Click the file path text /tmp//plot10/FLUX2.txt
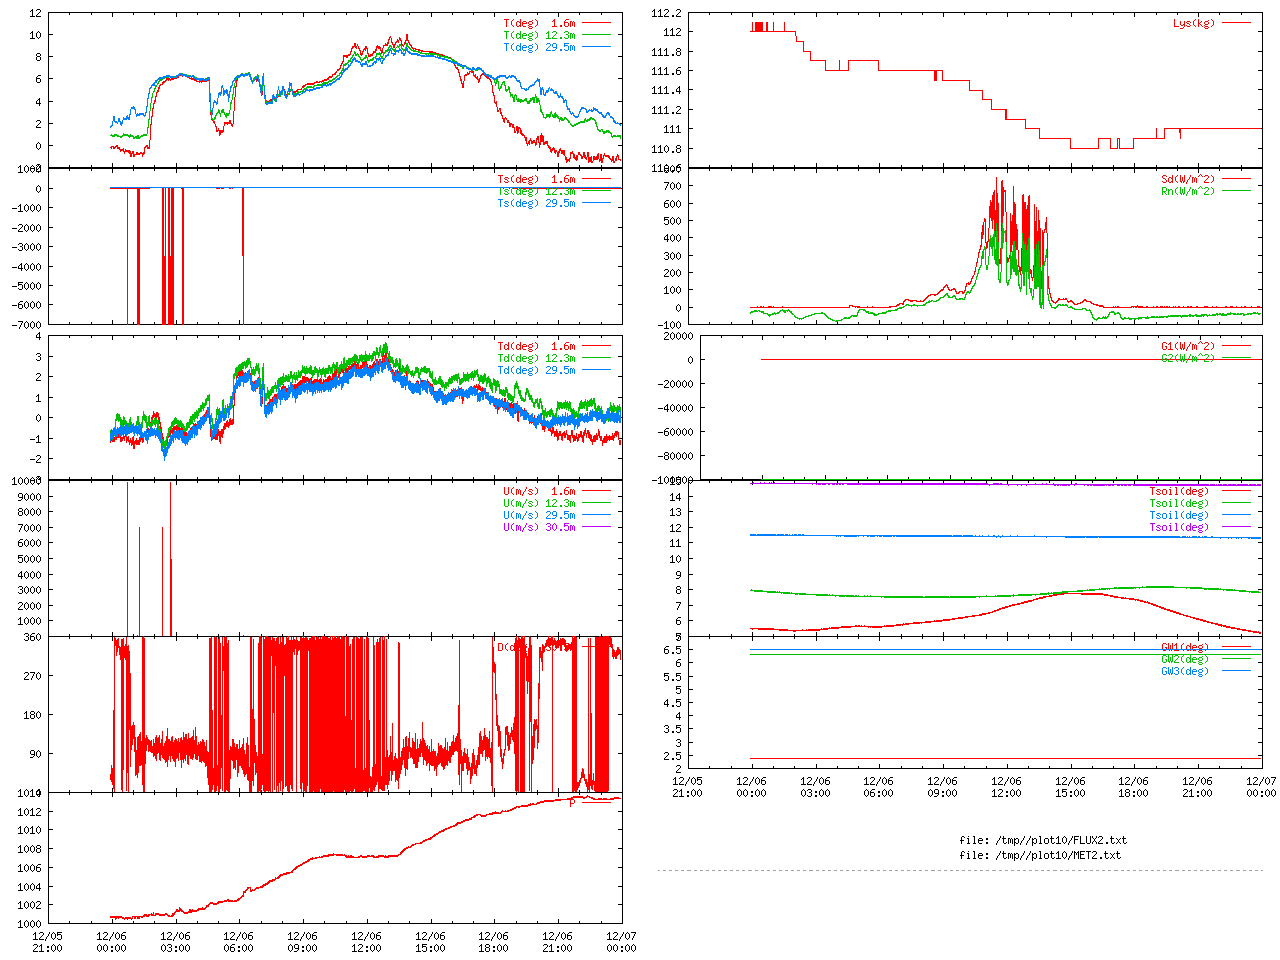The height and width of the screenshot is (960, 1280). 1042,840
